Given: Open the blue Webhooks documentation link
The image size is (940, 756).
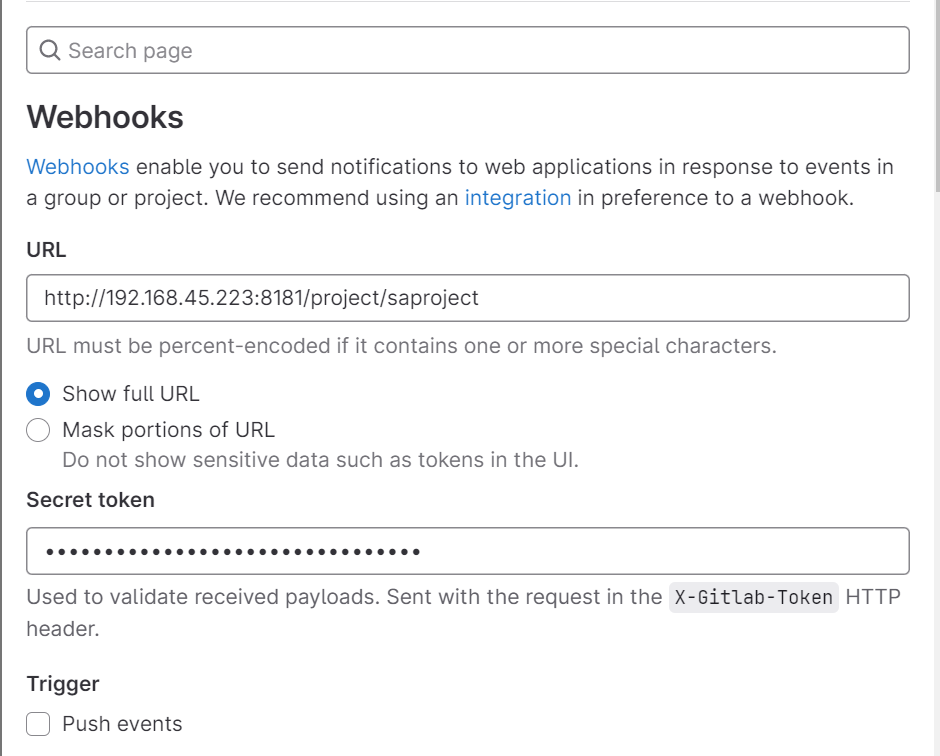Looking at the screenshot, I should point(77,166).
